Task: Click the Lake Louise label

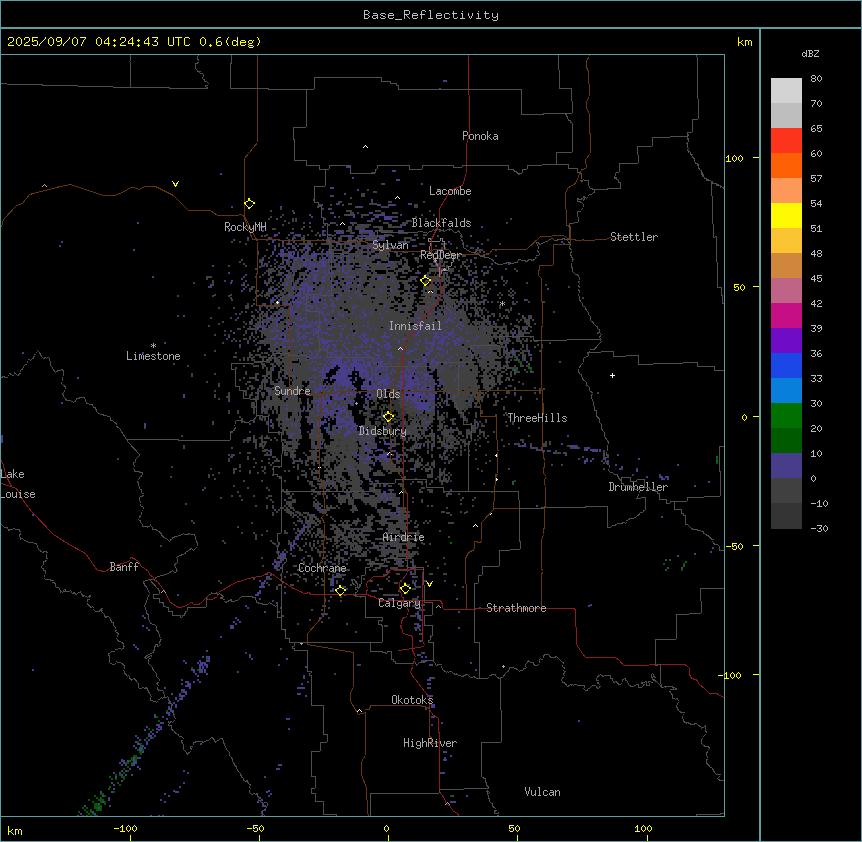Action: pyautogui.click(x=18, y=484)
